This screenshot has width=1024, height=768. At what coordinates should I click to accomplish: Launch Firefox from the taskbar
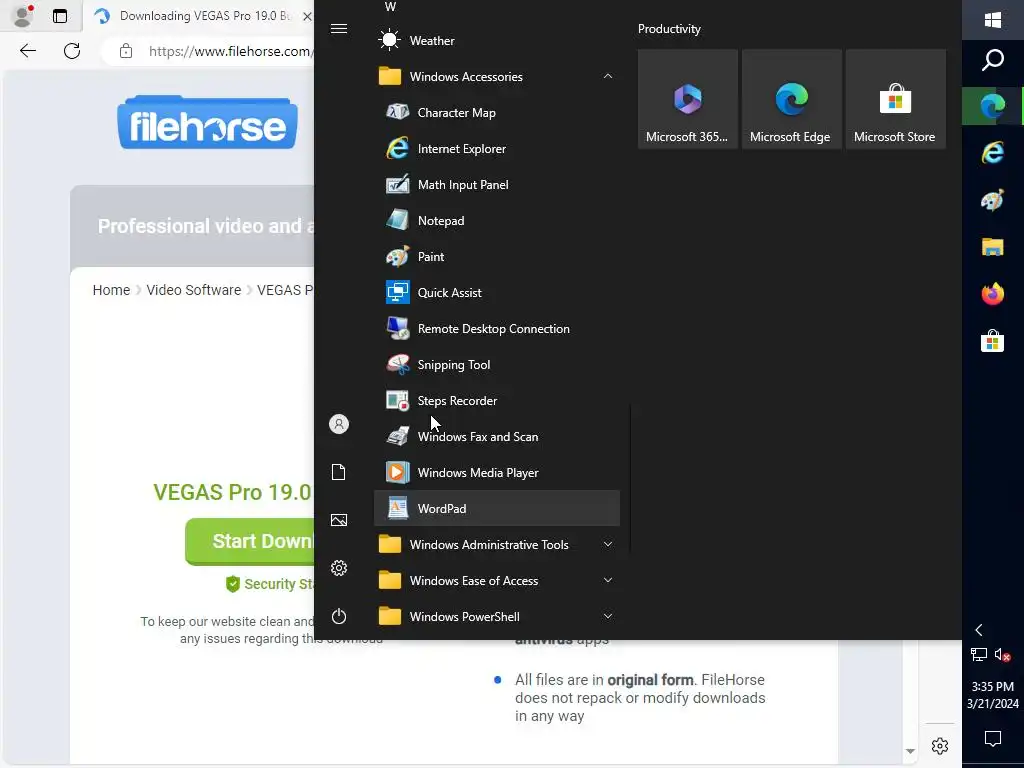pos(993,294)
